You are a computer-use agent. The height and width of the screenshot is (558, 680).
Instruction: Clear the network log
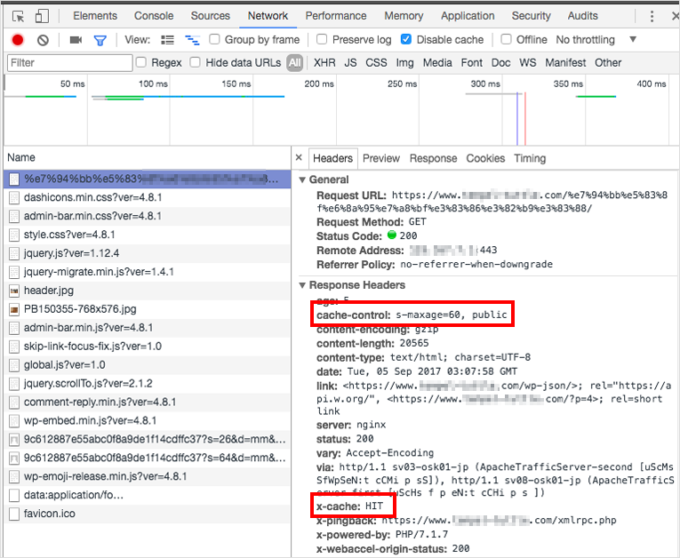(x=42, y=40)
